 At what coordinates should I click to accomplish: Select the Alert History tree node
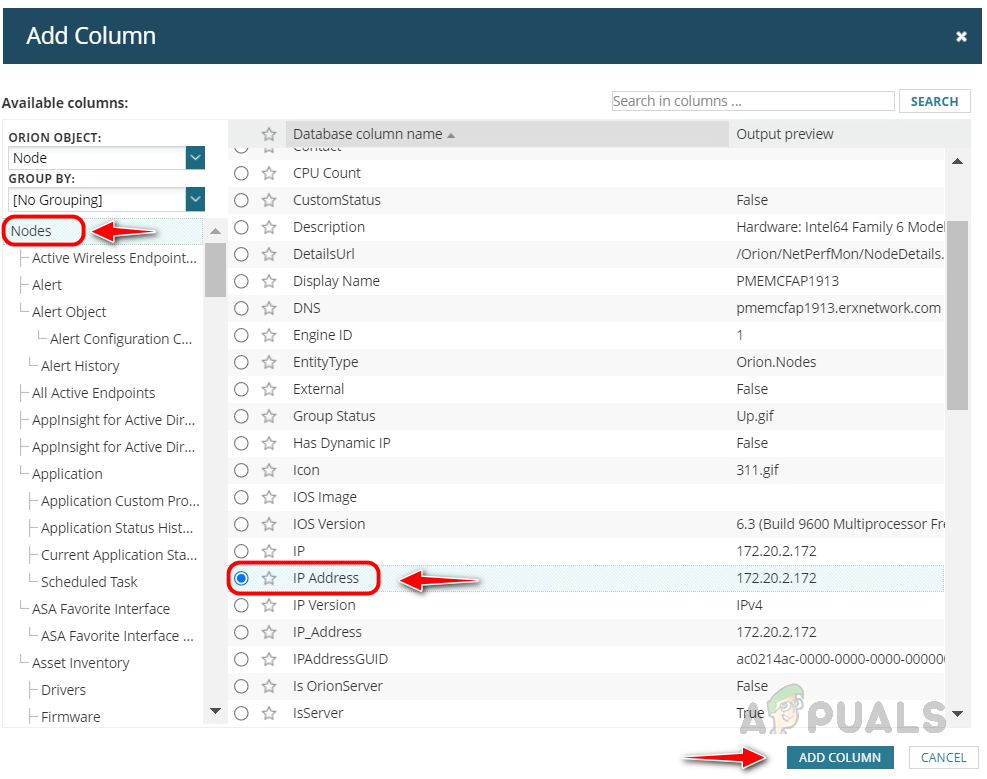[80, 366]
